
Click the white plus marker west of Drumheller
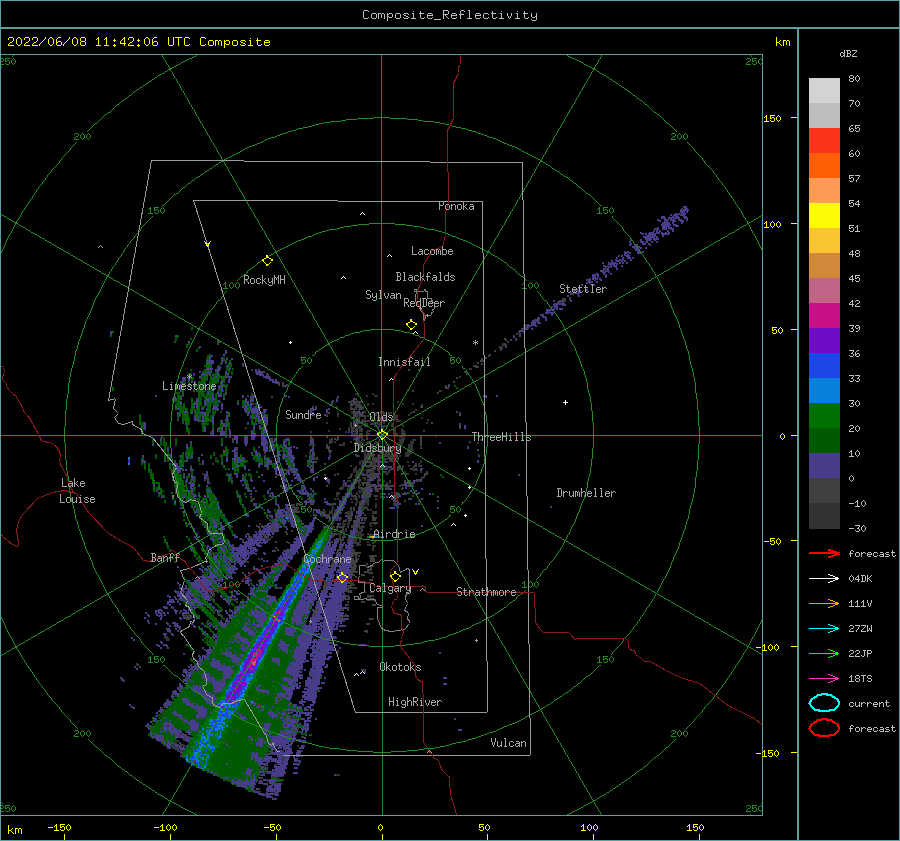pyautogui.click(x=565, y=402)
